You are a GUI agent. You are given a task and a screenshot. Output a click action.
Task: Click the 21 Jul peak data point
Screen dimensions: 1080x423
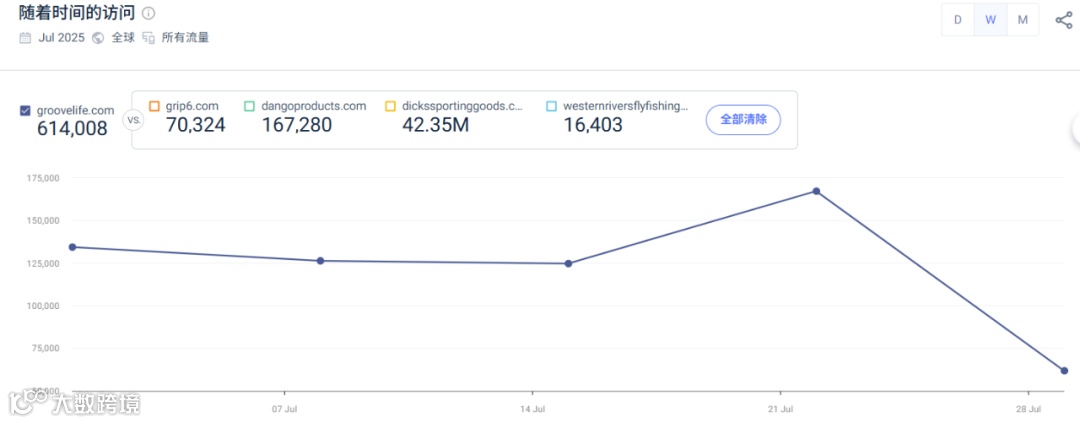pyautogui.click(x=816, y=191)
